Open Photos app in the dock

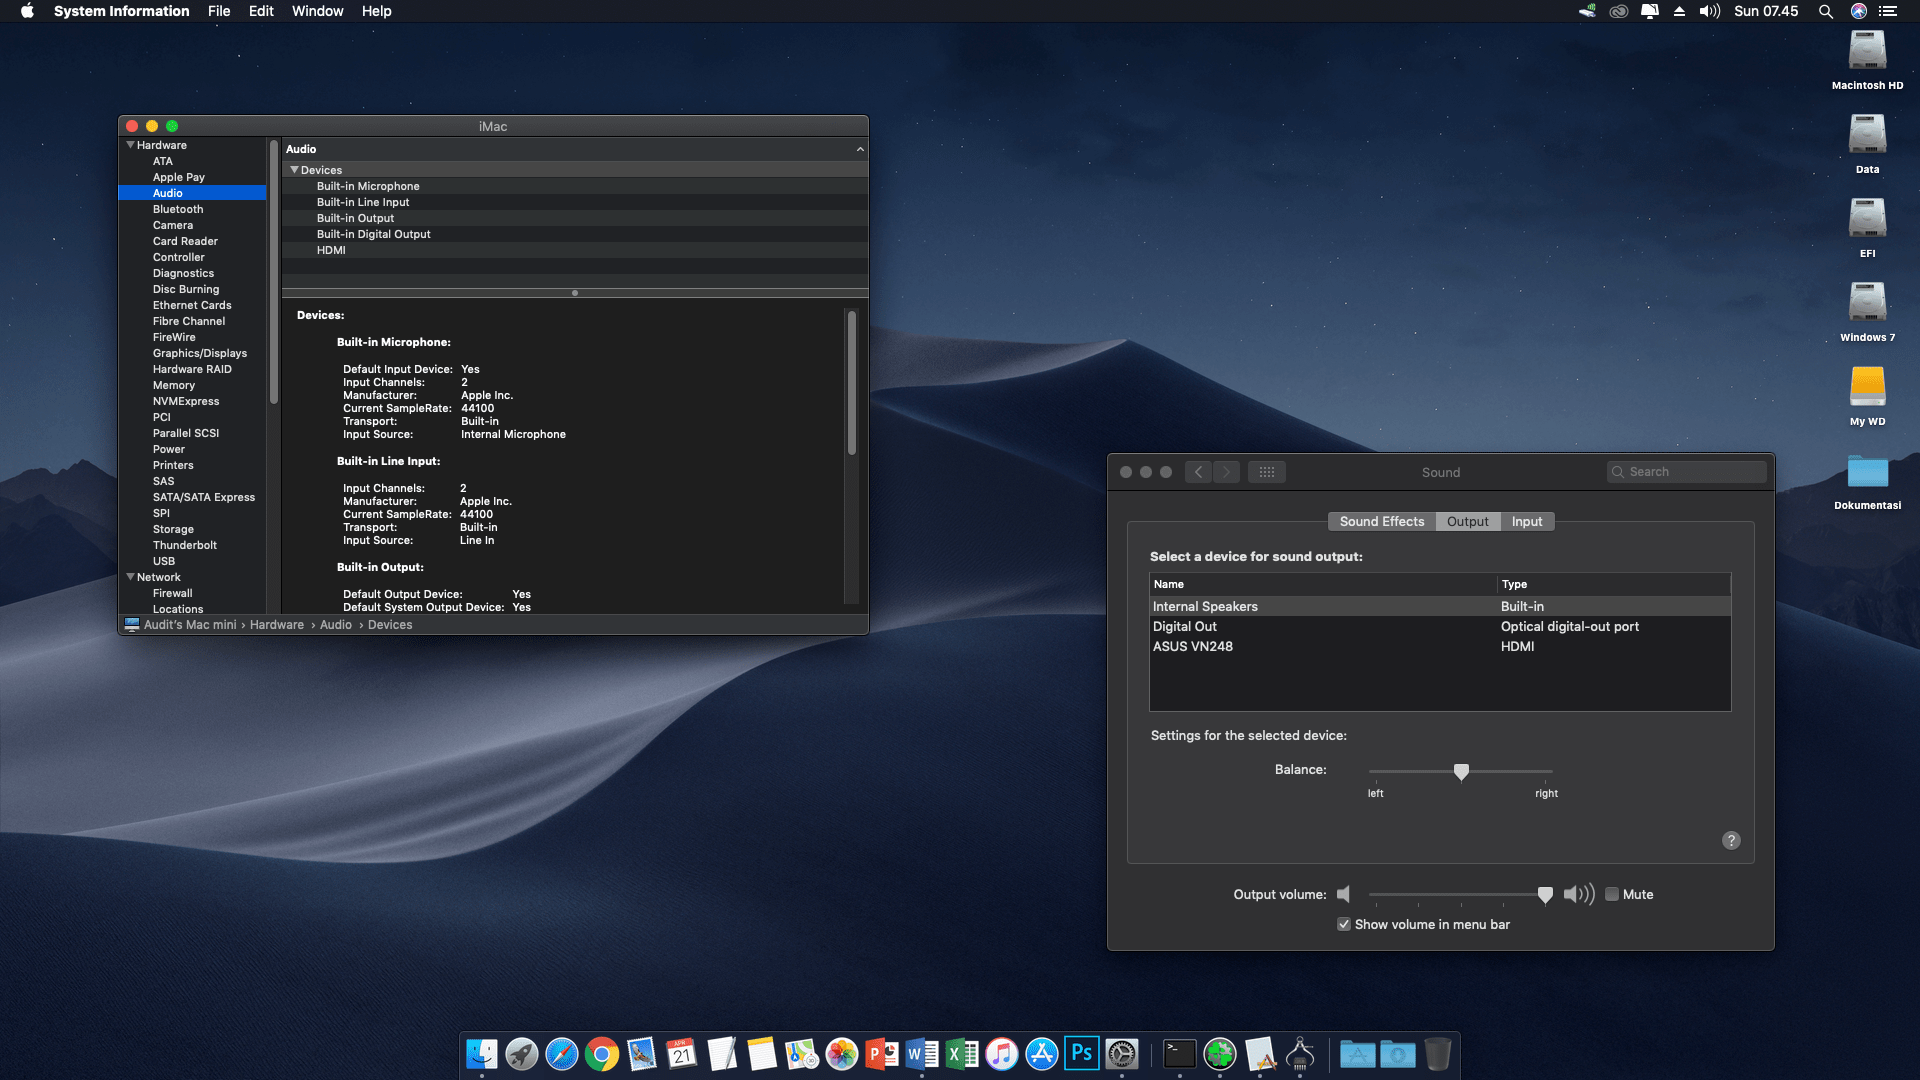(842, 1054)
